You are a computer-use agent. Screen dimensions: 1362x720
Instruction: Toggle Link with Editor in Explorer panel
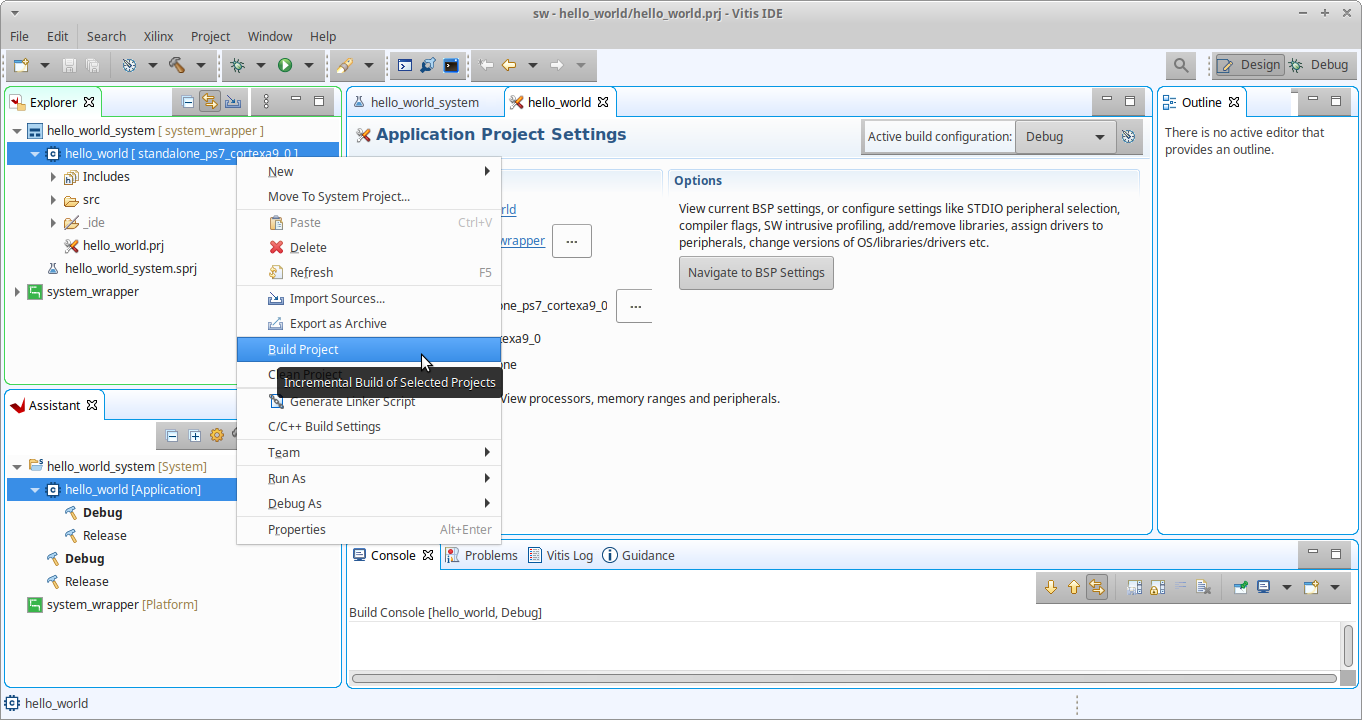pyautogui.click(x=210, y=101)
